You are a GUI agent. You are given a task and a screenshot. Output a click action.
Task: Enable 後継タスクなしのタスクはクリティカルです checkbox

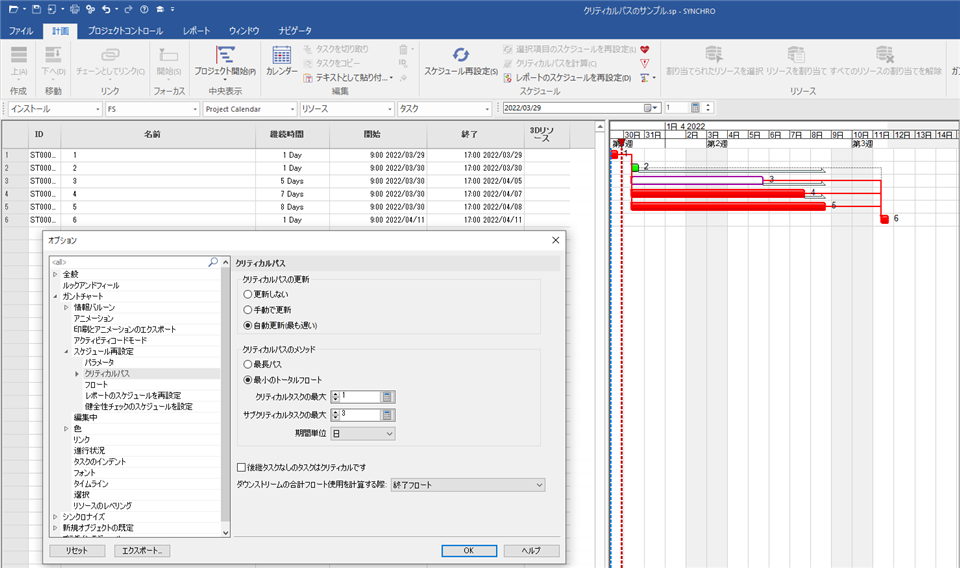click(x=241, y=467)
